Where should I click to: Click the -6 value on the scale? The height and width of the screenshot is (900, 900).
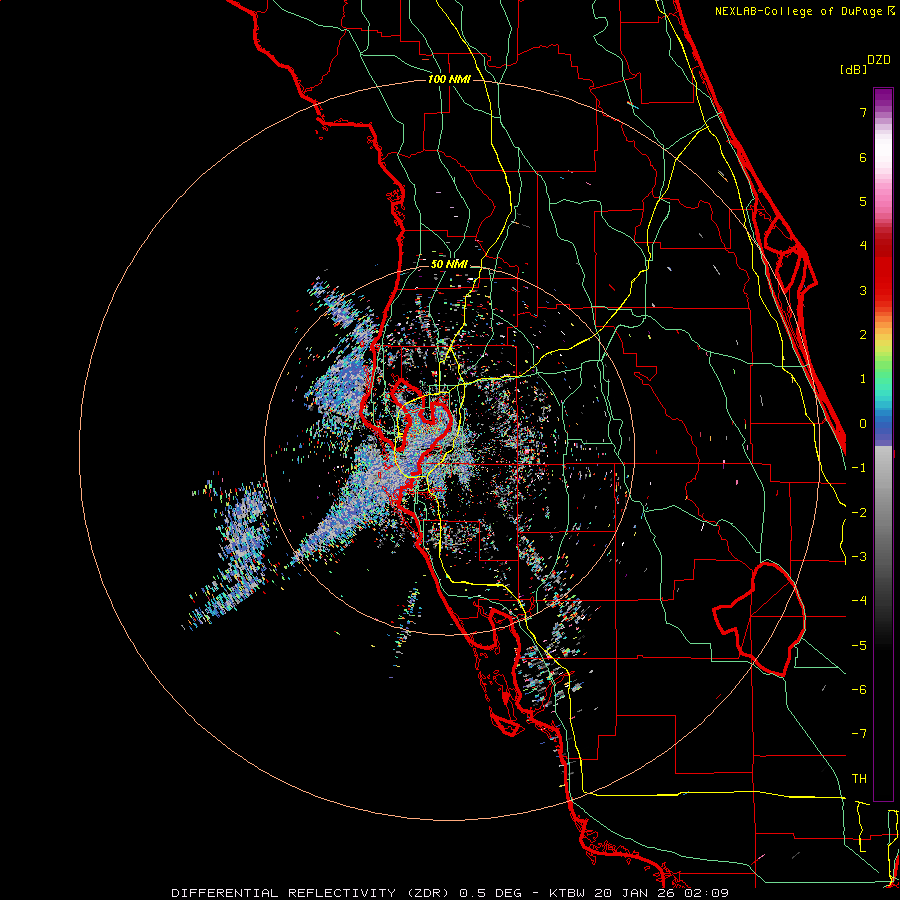point(859,690)
